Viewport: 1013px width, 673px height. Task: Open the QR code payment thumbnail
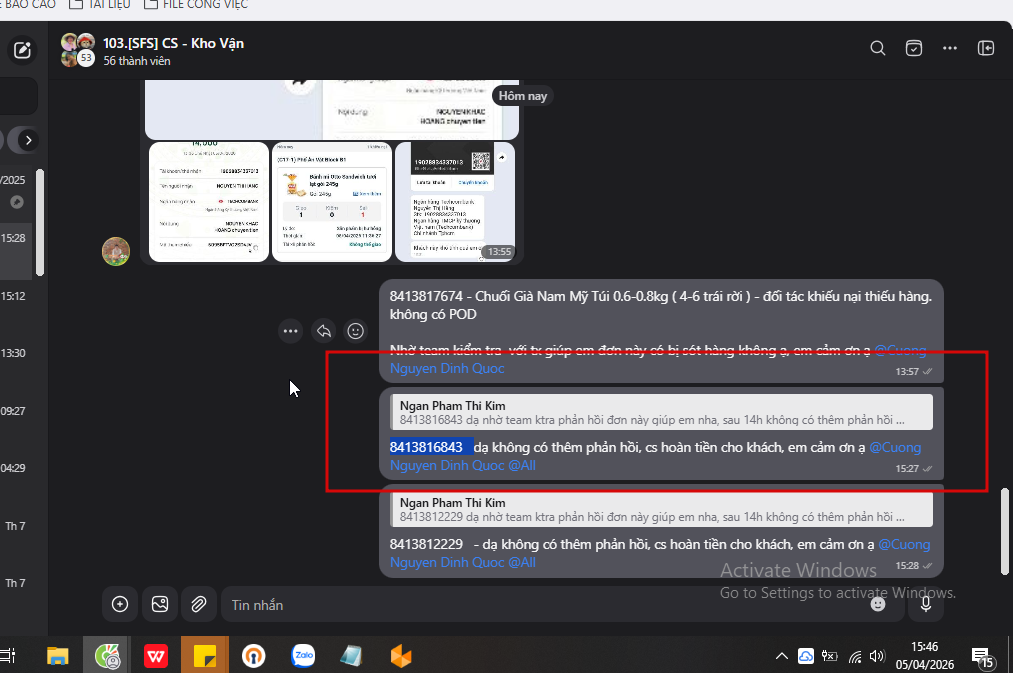[455, 202]
